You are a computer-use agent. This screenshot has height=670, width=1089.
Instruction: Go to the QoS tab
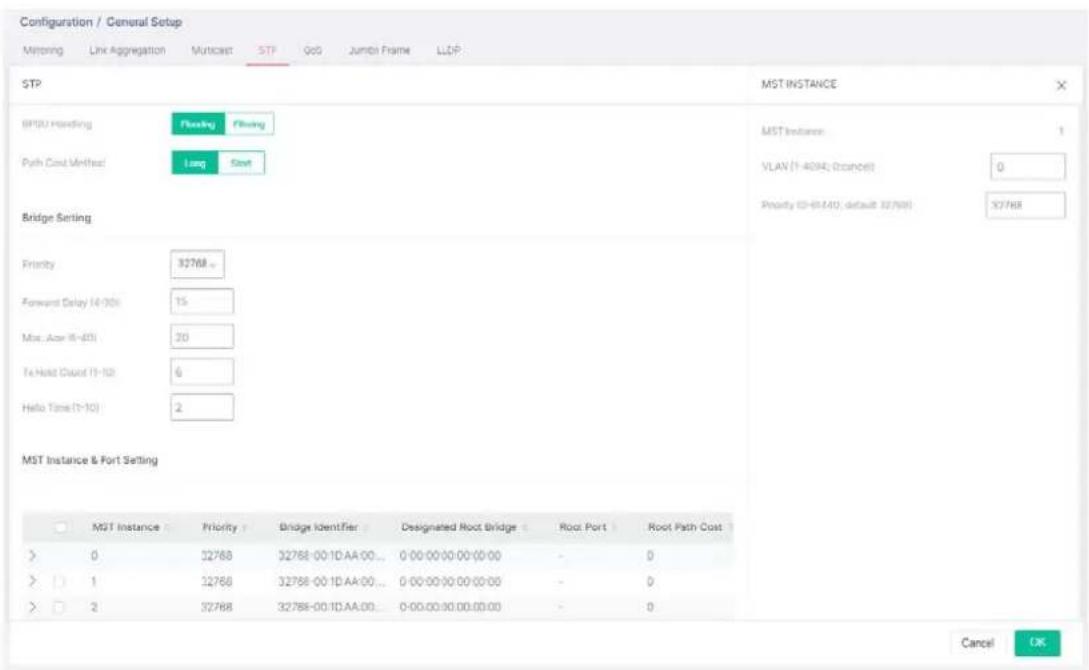[x=313, y=50]
